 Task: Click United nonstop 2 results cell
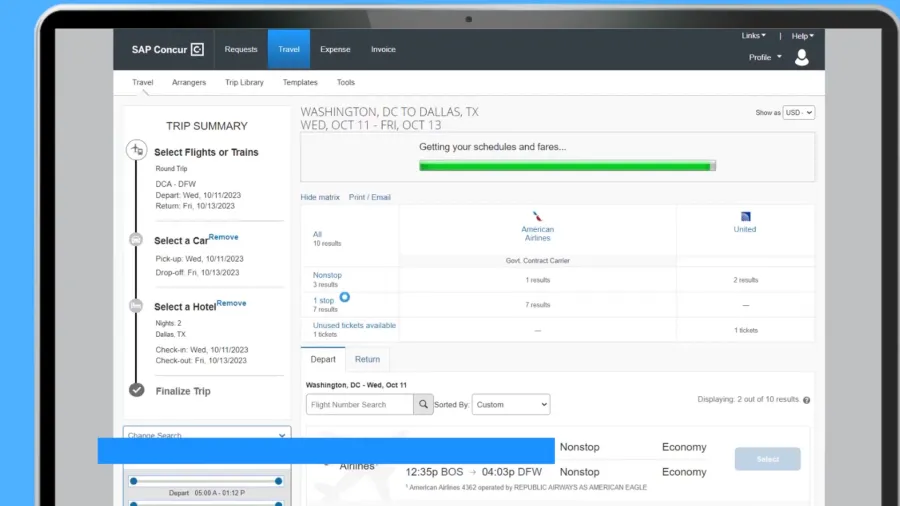[x=746, y=280]
